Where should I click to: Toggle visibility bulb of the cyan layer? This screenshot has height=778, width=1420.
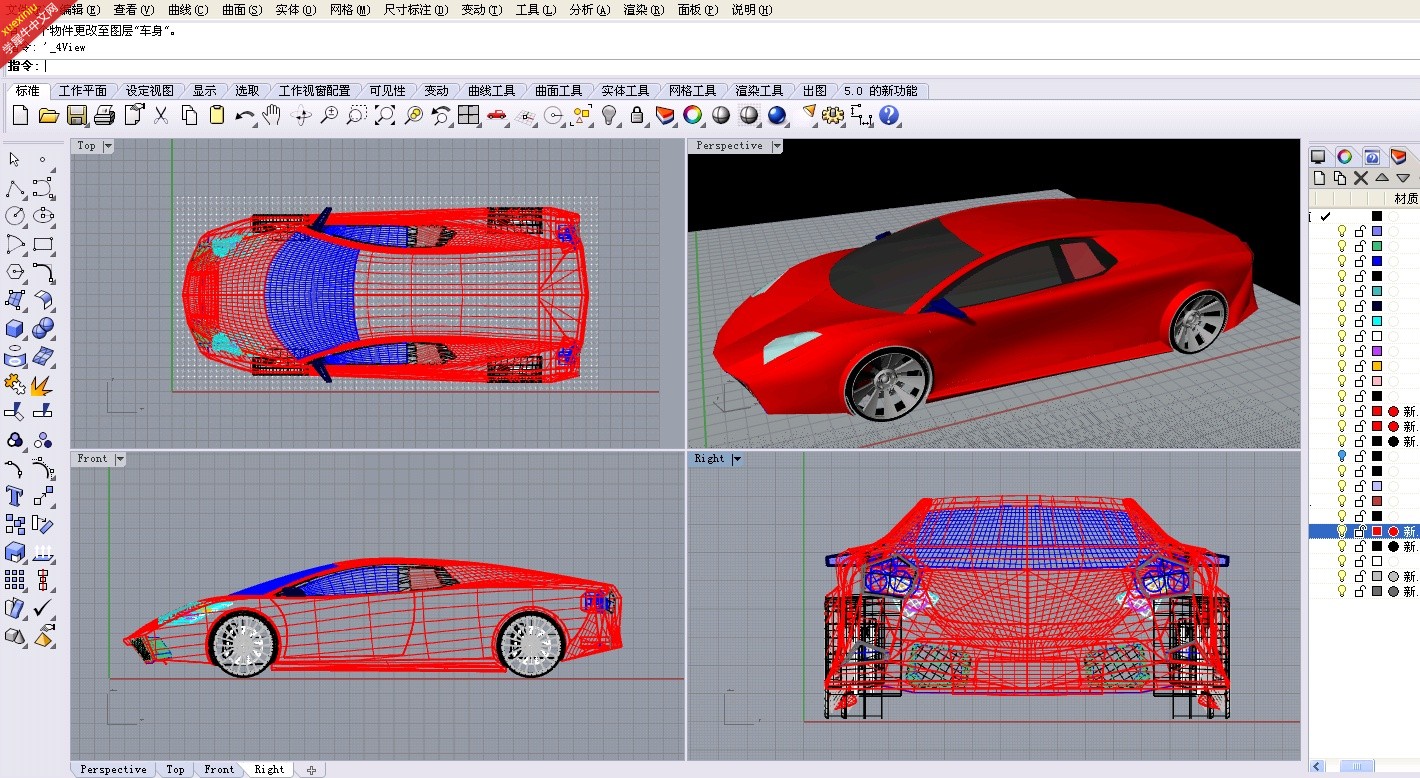1342,321
